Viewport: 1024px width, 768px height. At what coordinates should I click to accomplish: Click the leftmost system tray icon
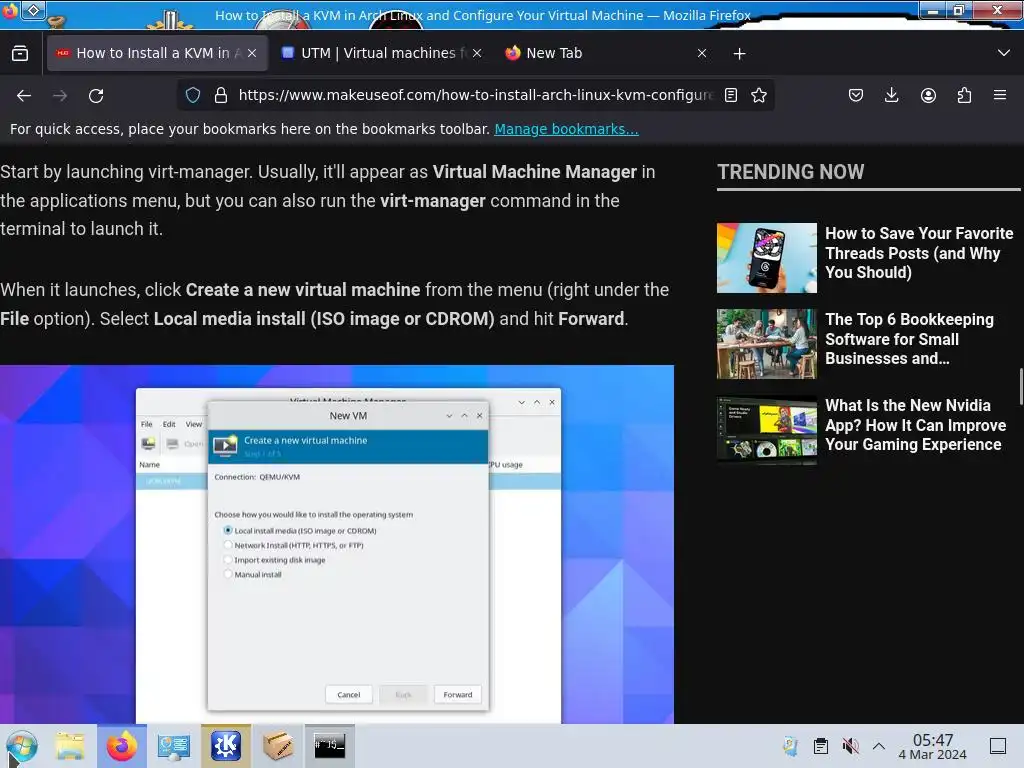[791, 746]
